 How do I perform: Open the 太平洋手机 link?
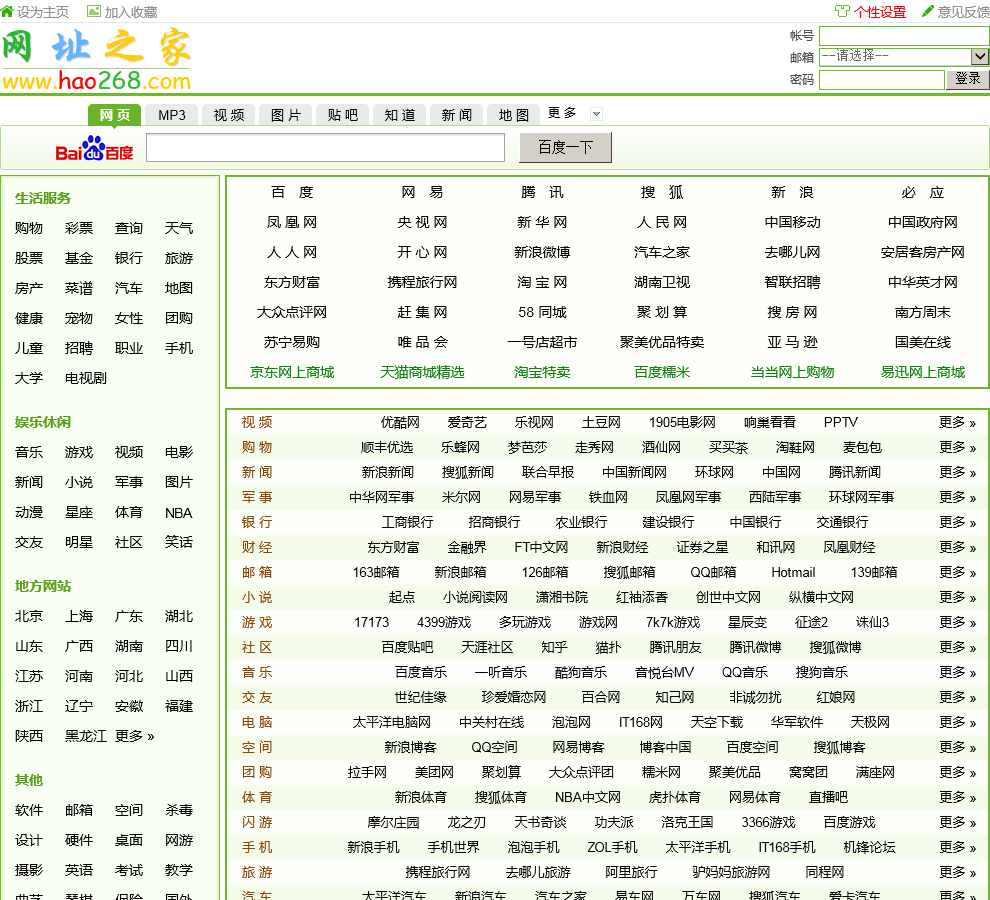click(x=697, y=847)
